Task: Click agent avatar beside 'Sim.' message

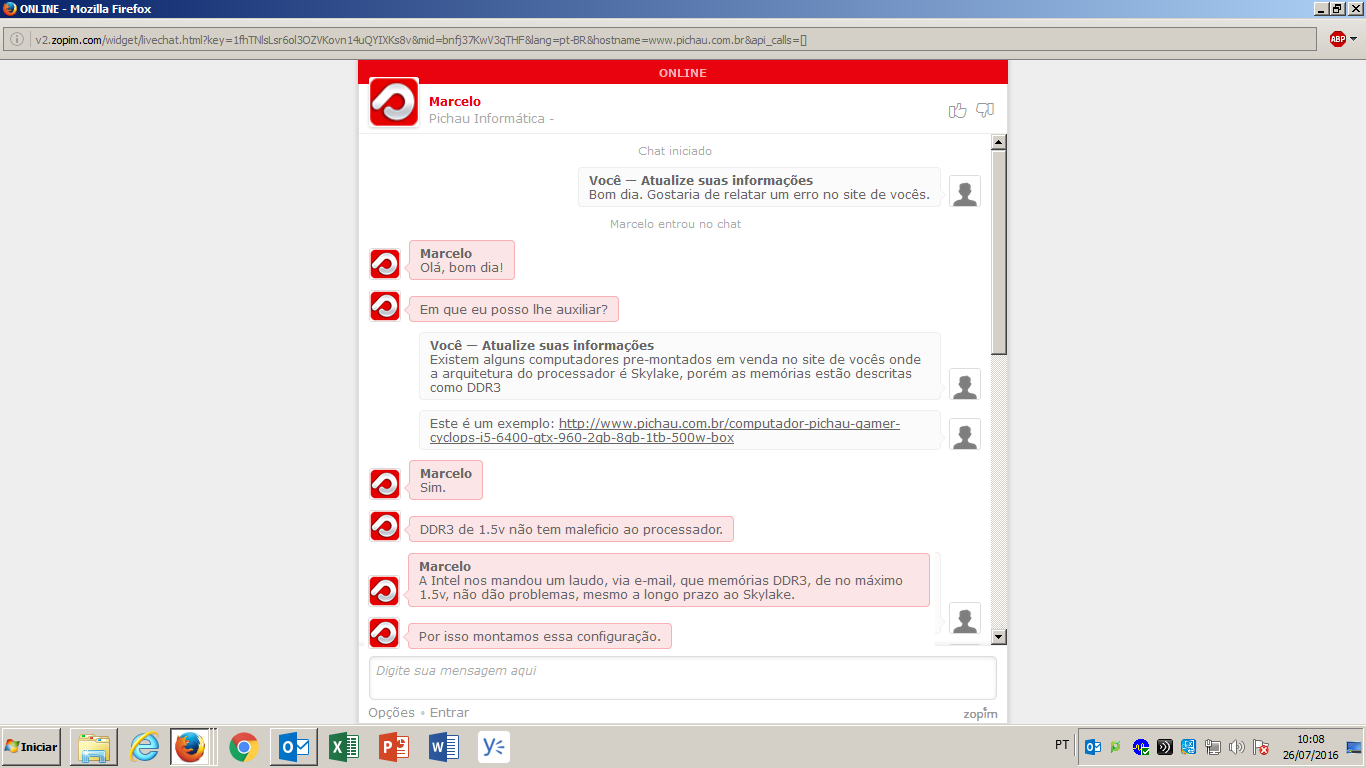Action: click(385, 484)
